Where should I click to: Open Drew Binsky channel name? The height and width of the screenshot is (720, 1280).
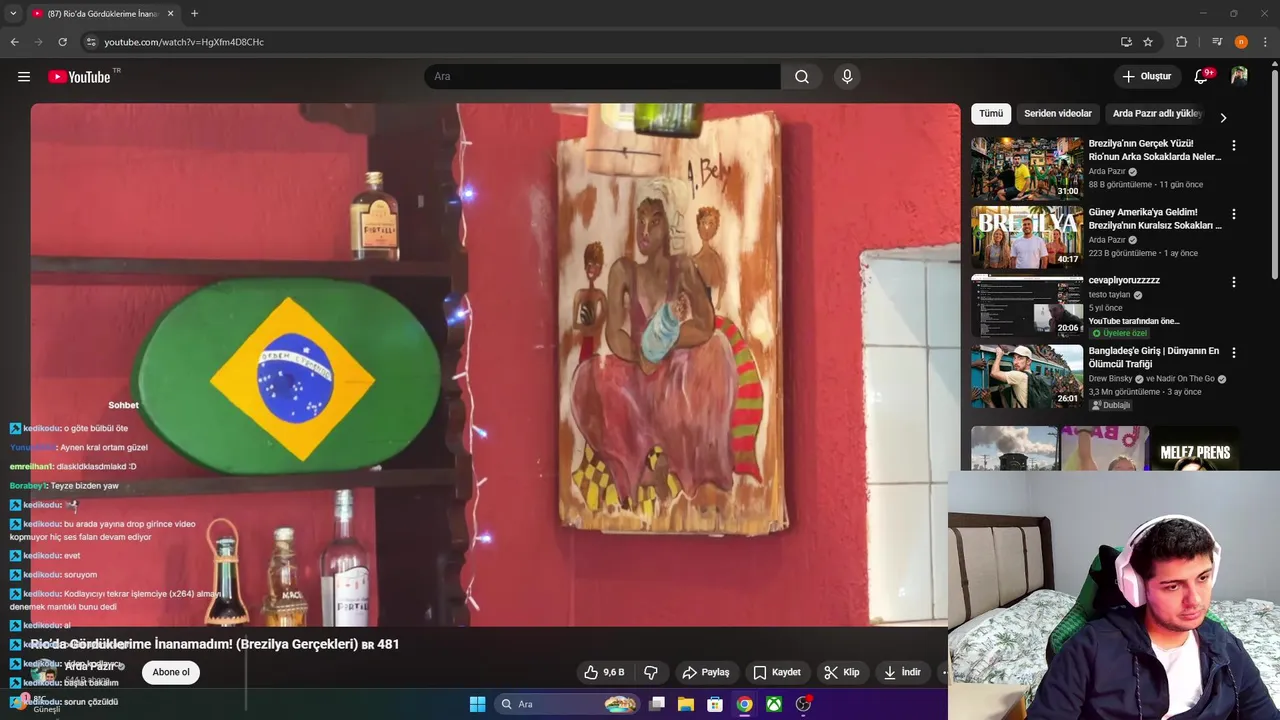(x=1111, y=379)
